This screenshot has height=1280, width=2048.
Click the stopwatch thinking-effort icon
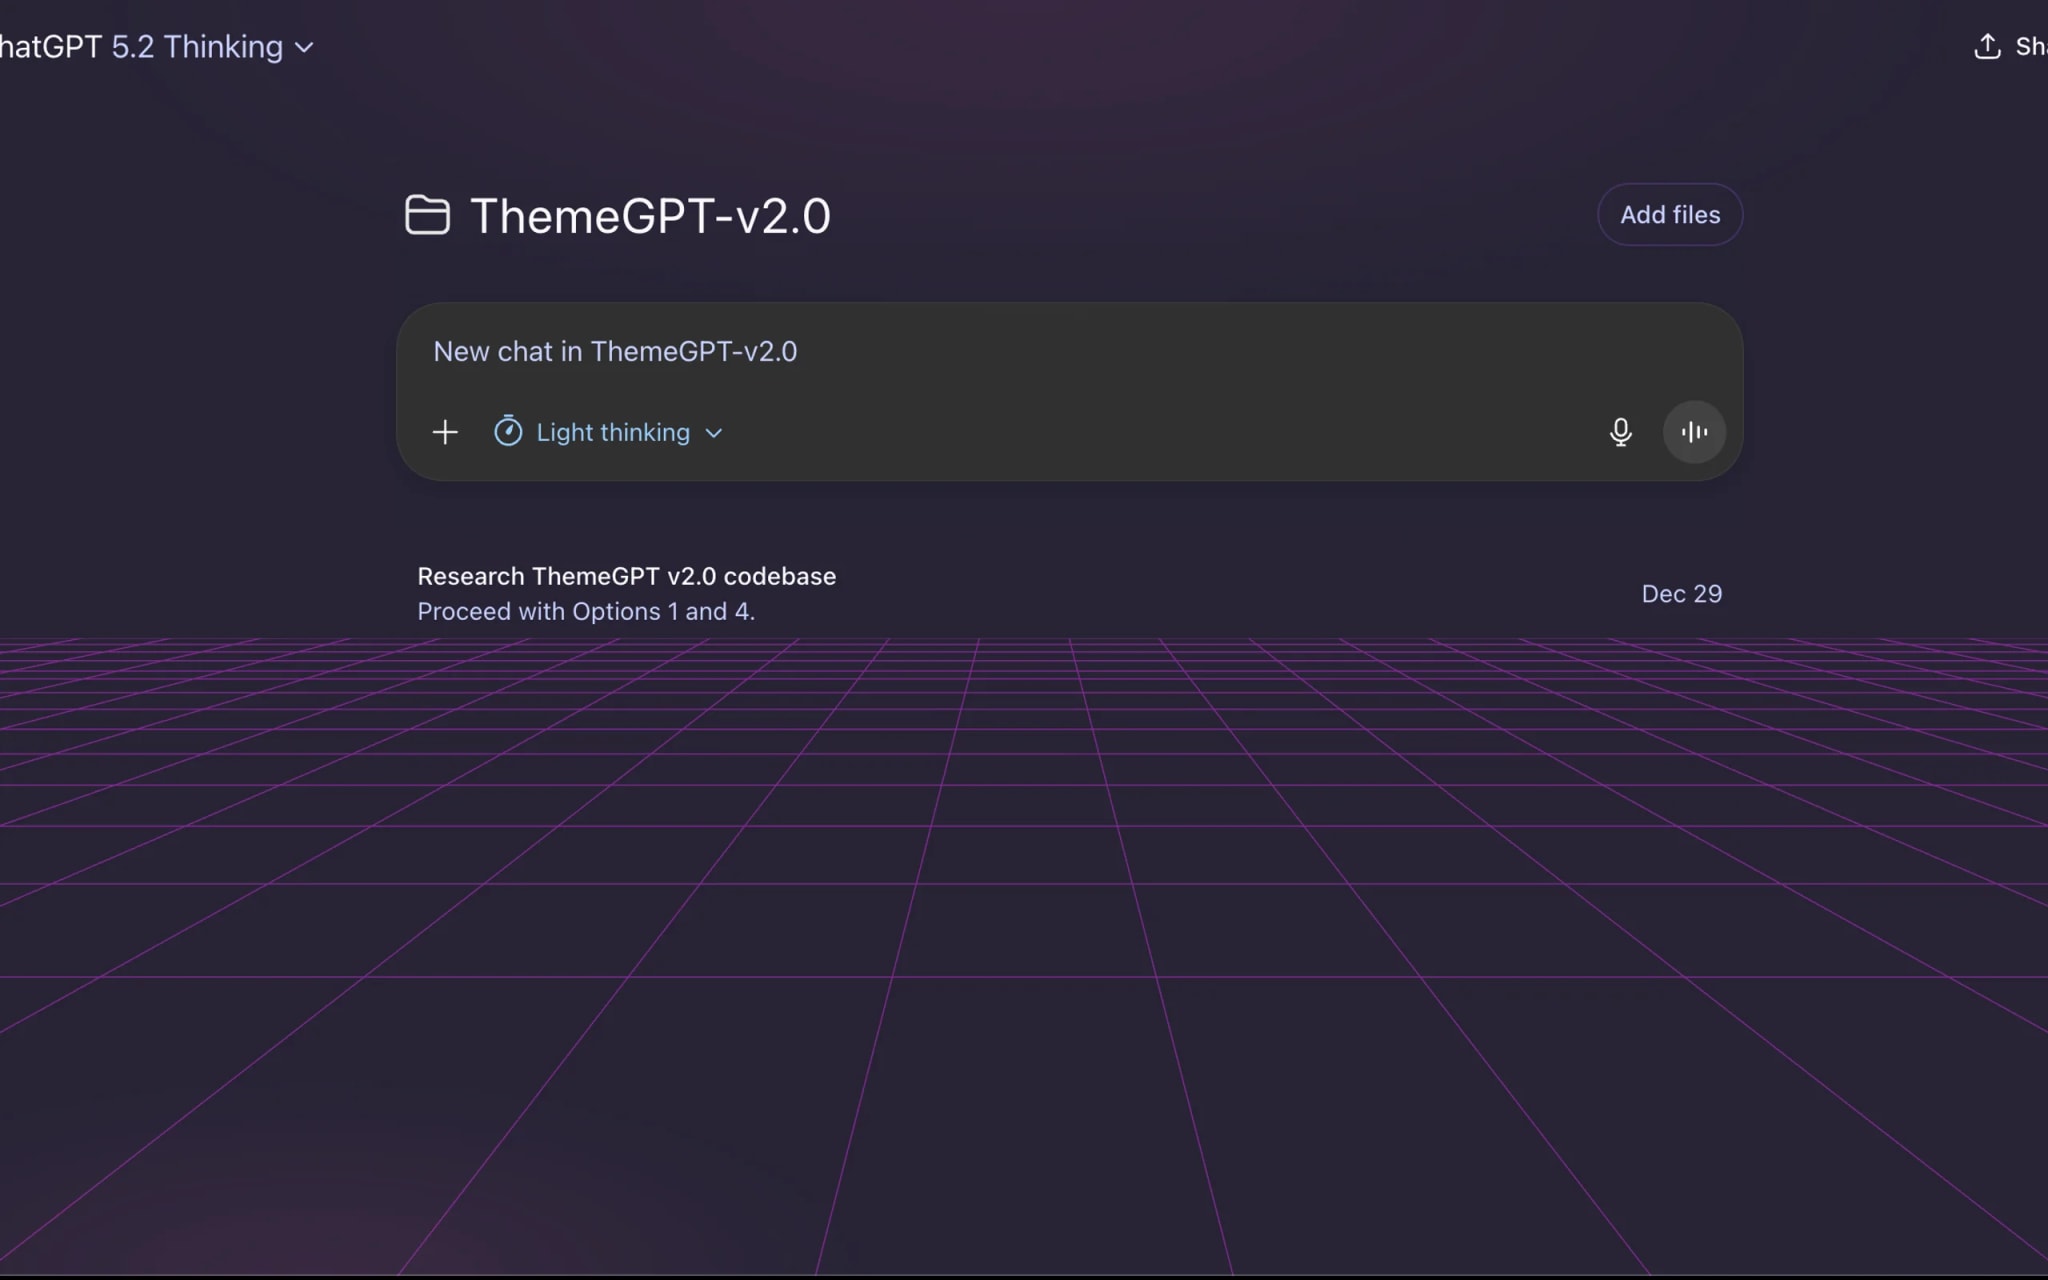coord(508,432)
